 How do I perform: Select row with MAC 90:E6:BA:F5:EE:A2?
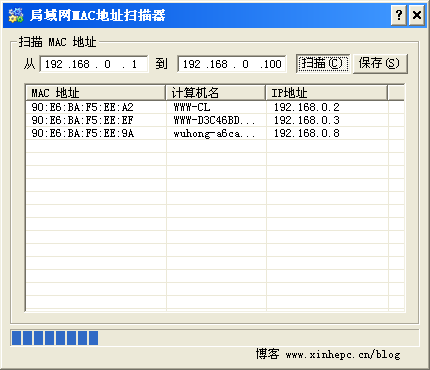(x=215, y=107)
